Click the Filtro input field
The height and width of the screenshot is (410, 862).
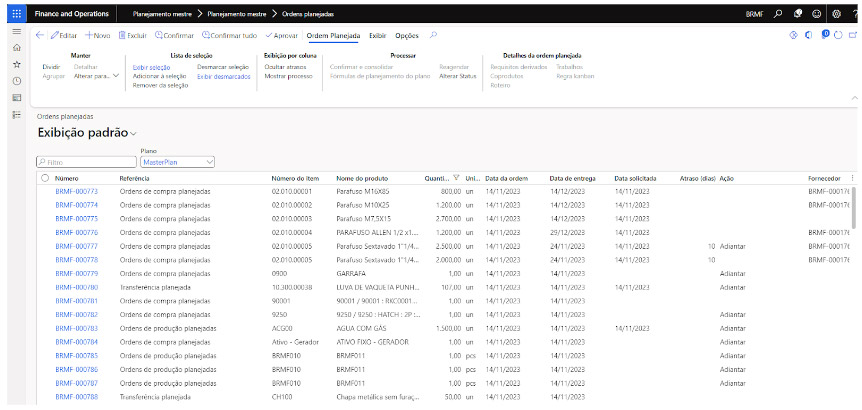click(86, 161)
